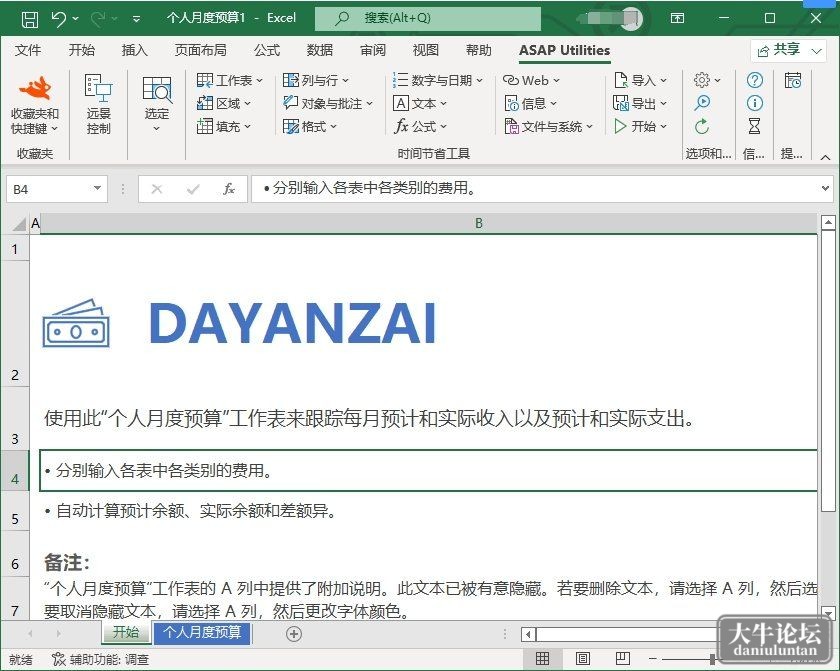Open the 文件 File menu tab

(28, 50)
